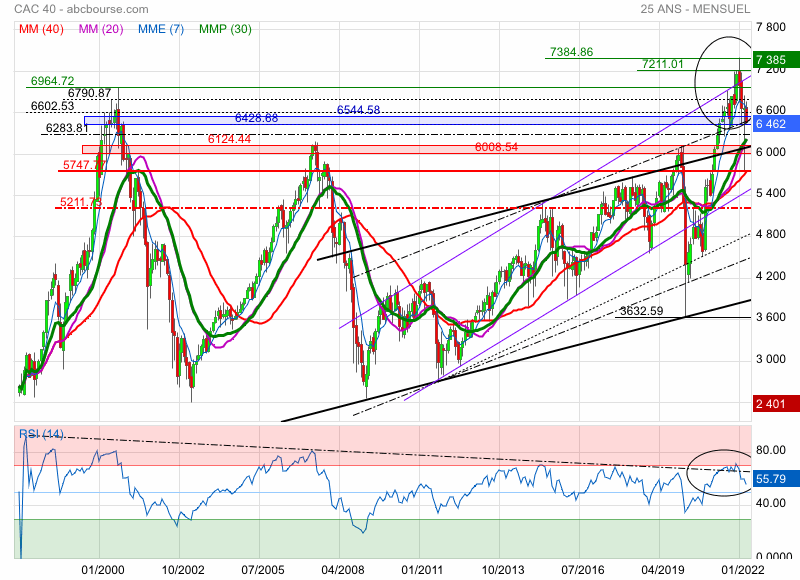
Task: Click the MMP (30) legend label
Action: [x=225, y=29]
